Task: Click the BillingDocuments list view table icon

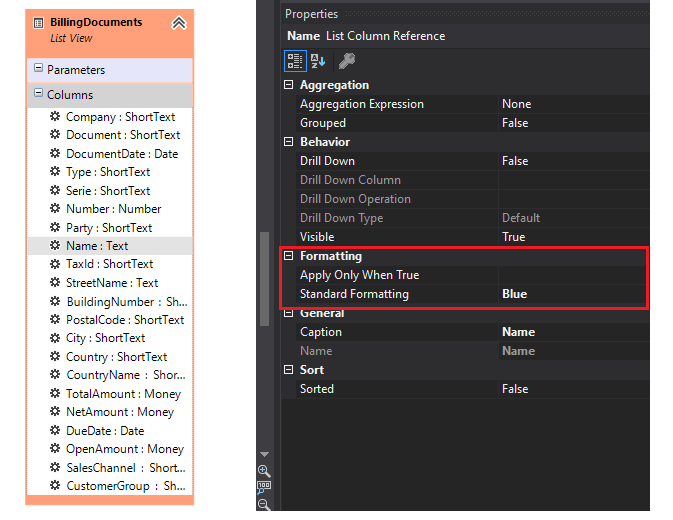Action: [x=39, y=22]
